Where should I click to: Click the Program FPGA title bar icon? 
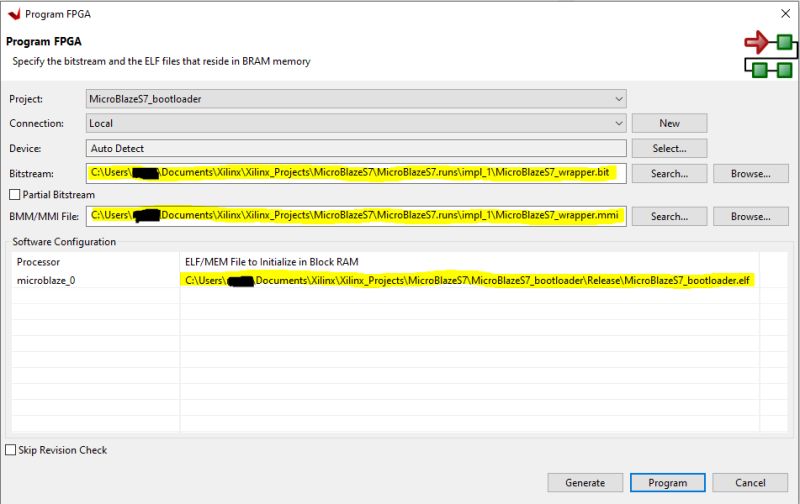(14, 14)
